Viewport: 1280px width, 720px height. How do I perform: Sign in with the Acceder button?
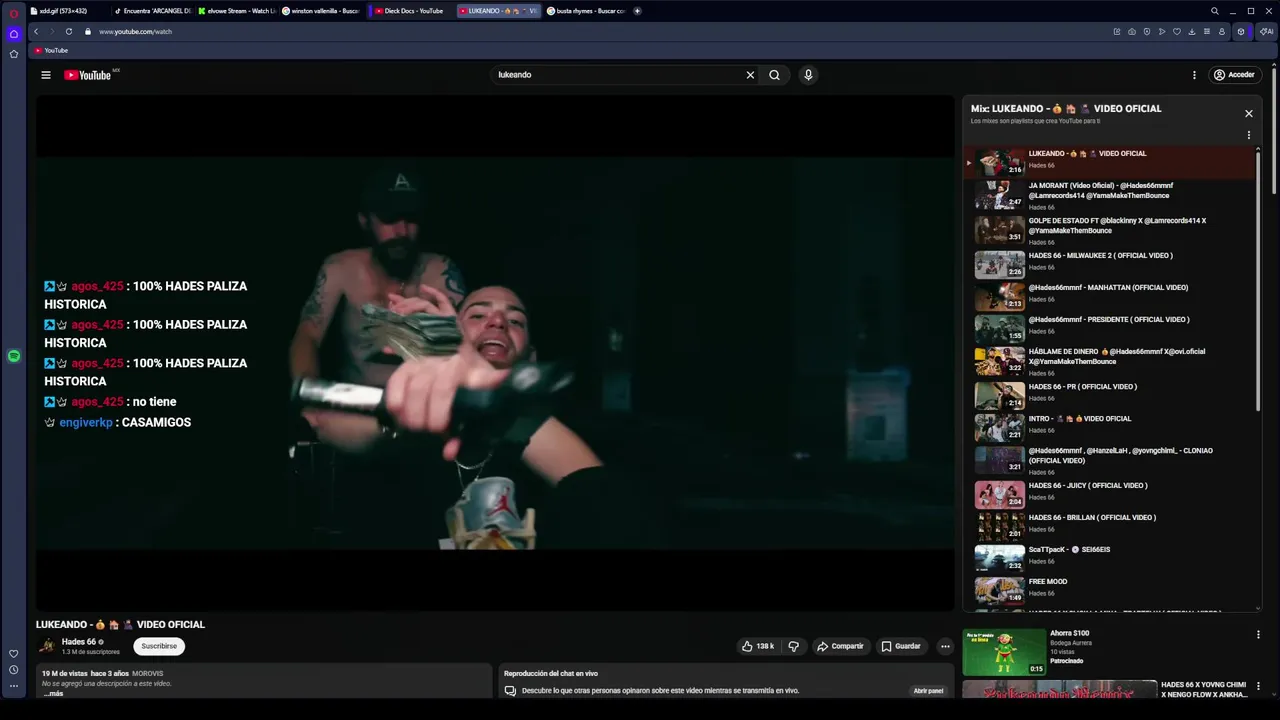1234,75
